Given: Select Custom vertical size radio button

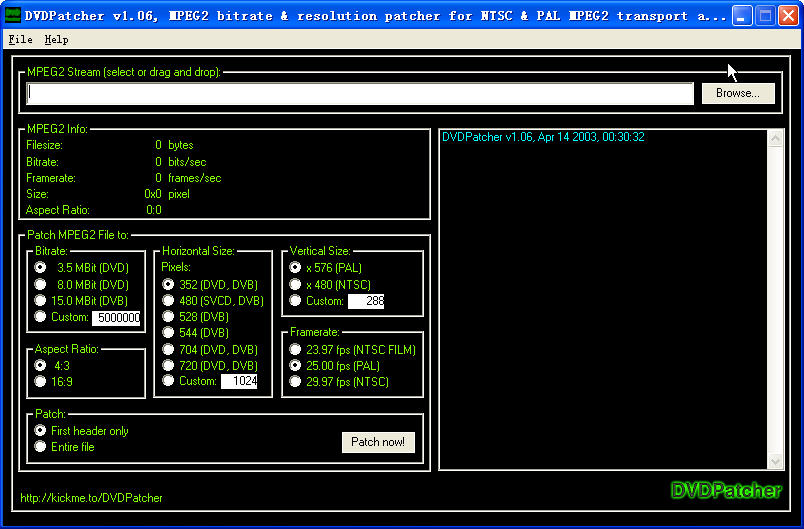Looking at the screenshot, I should pos(295,300).
